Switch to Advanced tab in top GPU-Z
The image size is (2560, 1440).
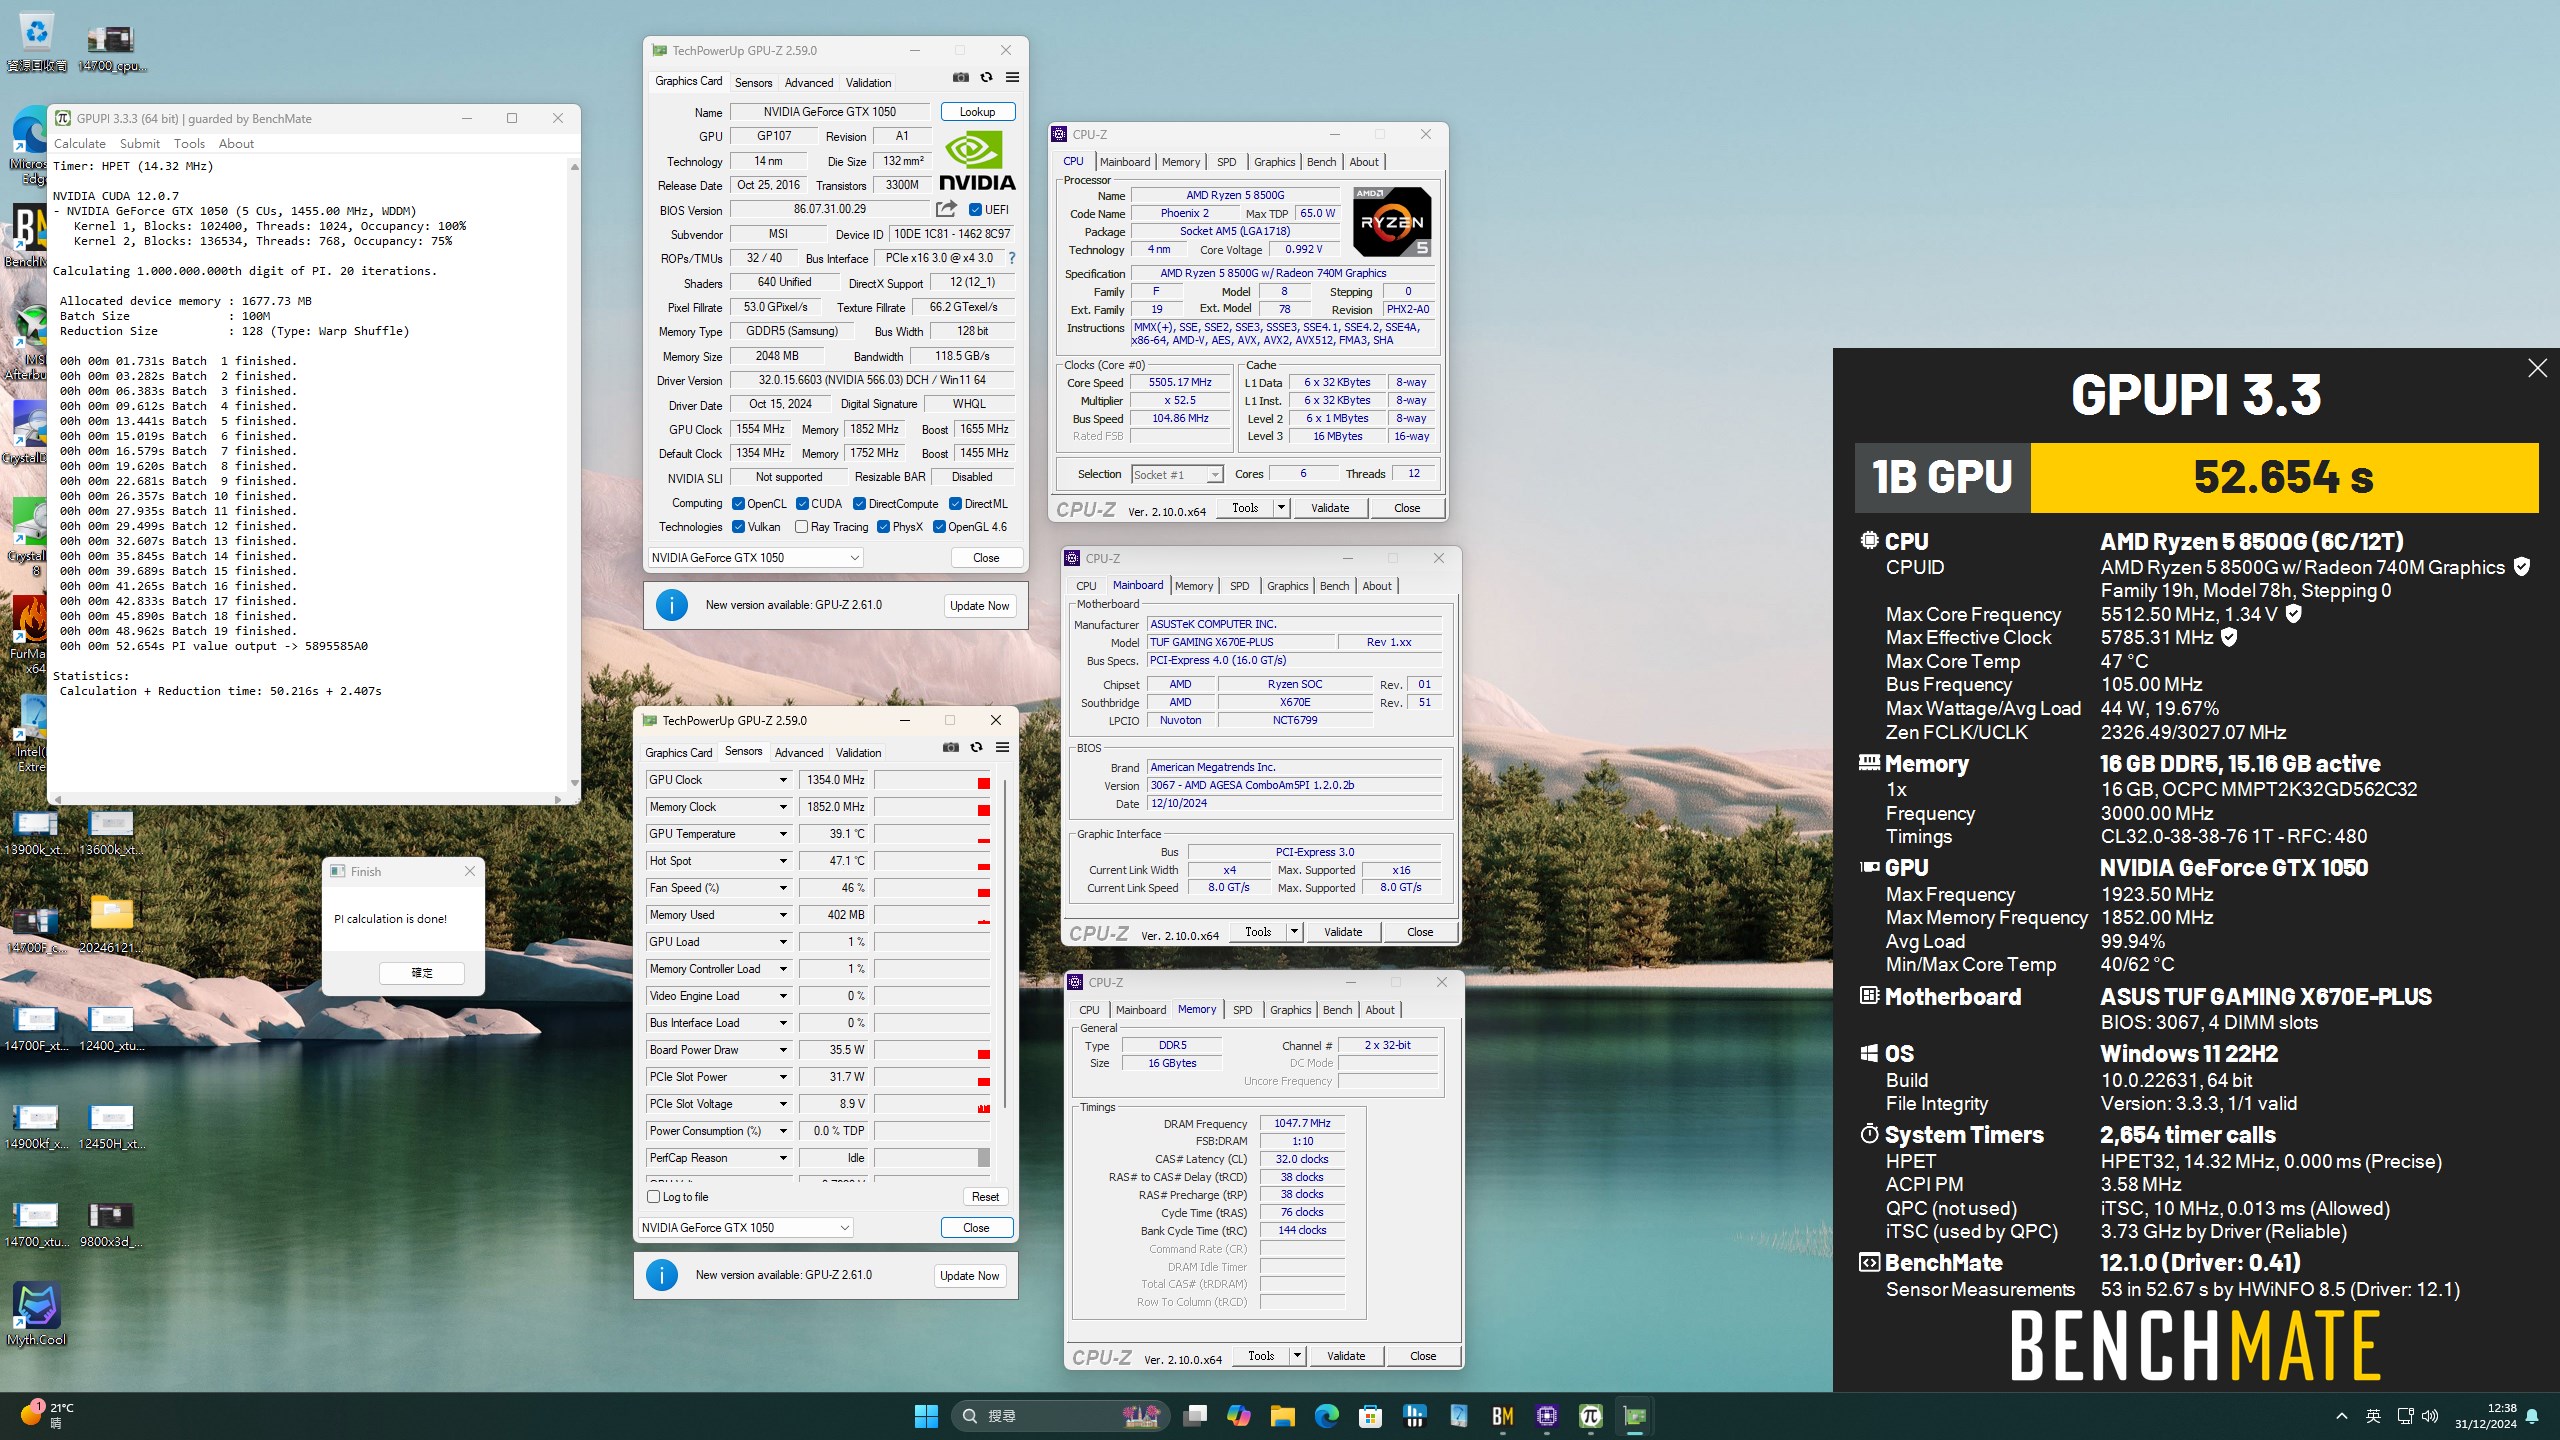(808, 83)
